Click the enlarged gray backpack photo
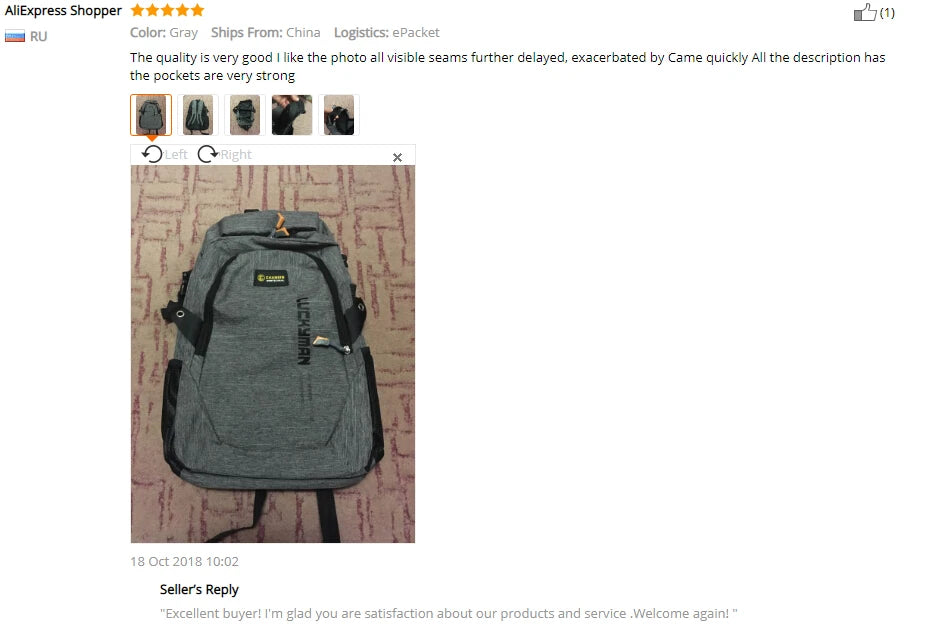This screenshot has width=930, height=629. (x=273, y=354)
